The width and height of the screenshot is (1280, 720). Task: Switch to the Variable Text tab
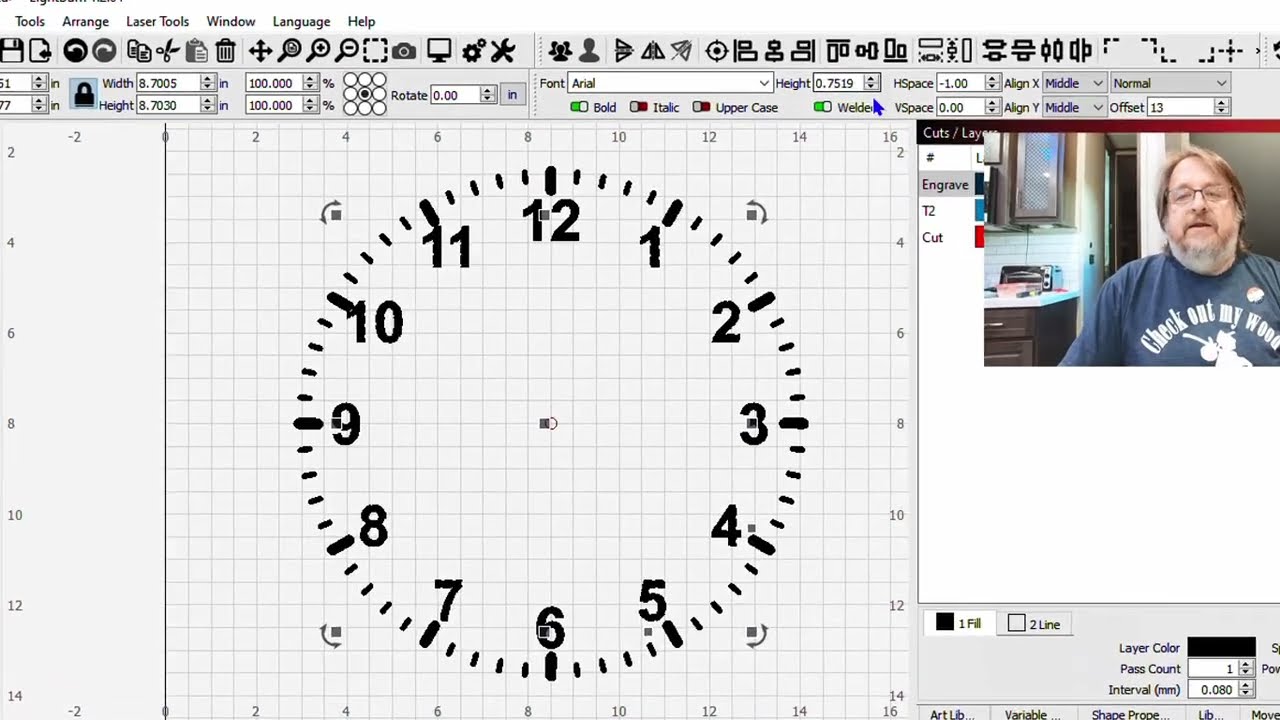click(x=1032, y=714)
